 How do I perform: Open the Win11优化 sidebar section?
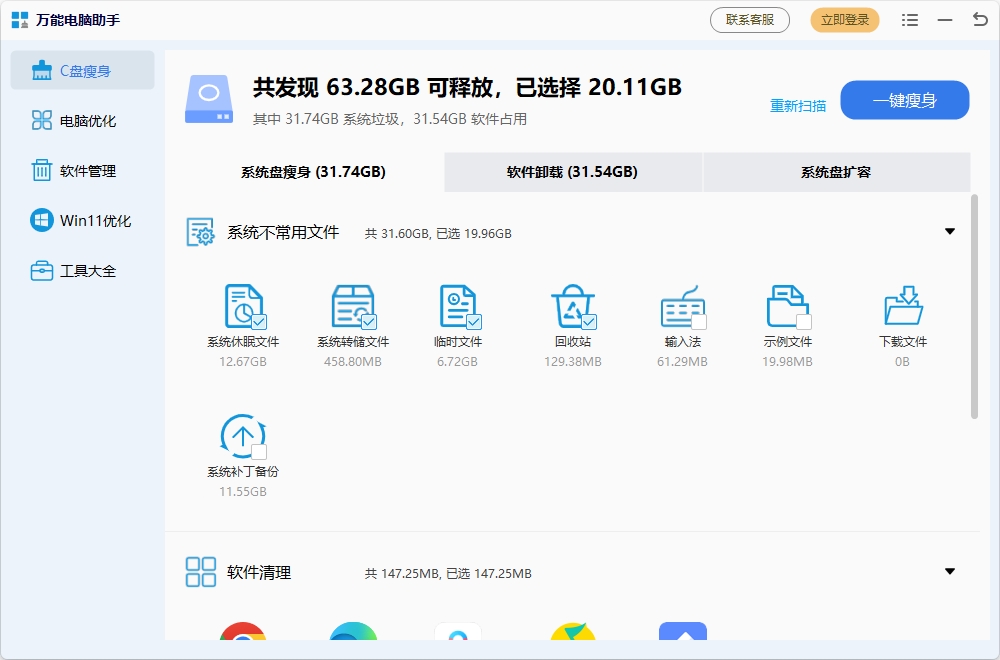coord(82,220)
